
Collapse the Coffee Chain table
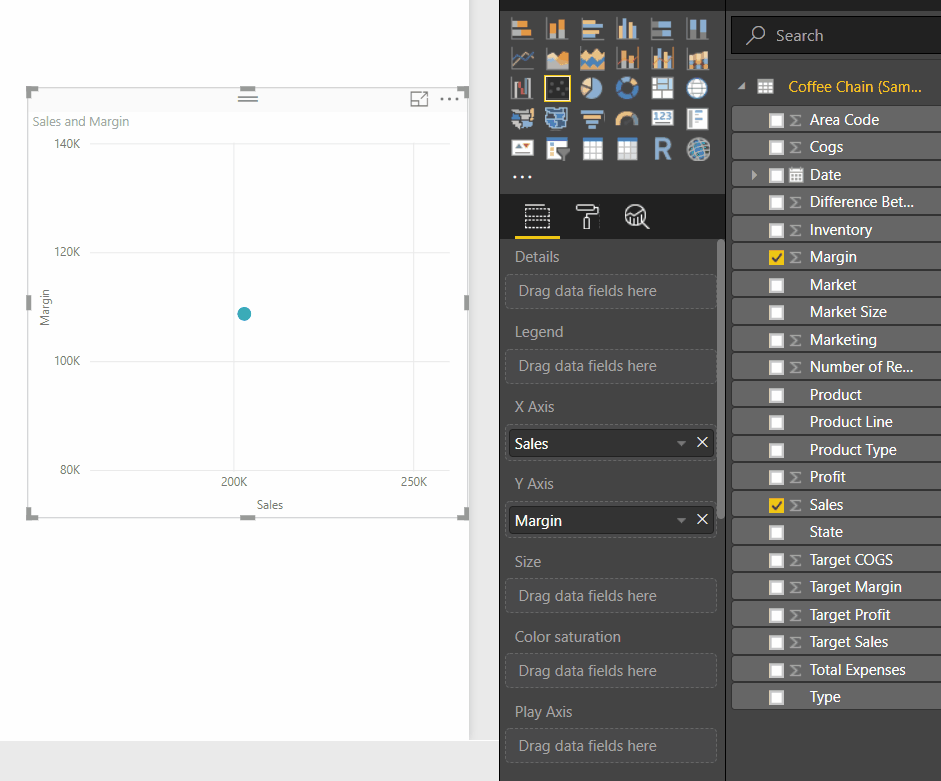tap(742, 86)
